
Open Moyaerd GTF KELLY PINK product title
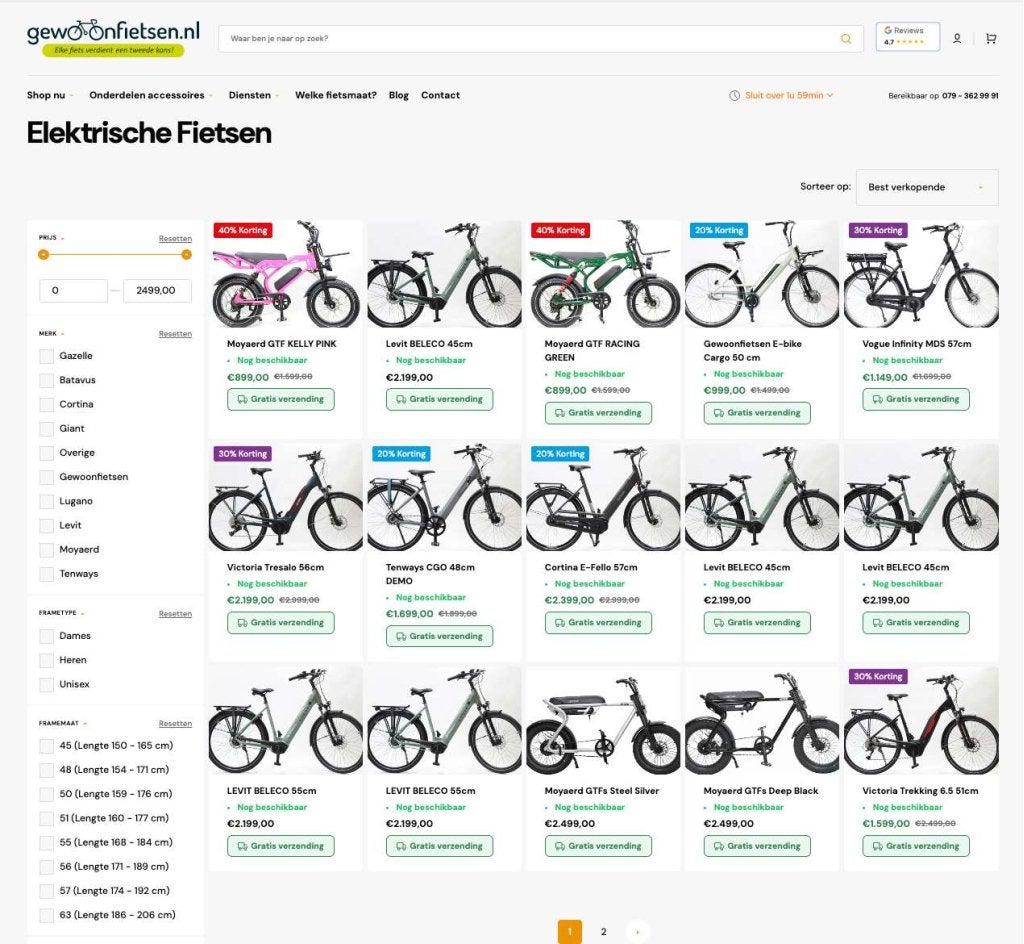(x=281, y=344)
